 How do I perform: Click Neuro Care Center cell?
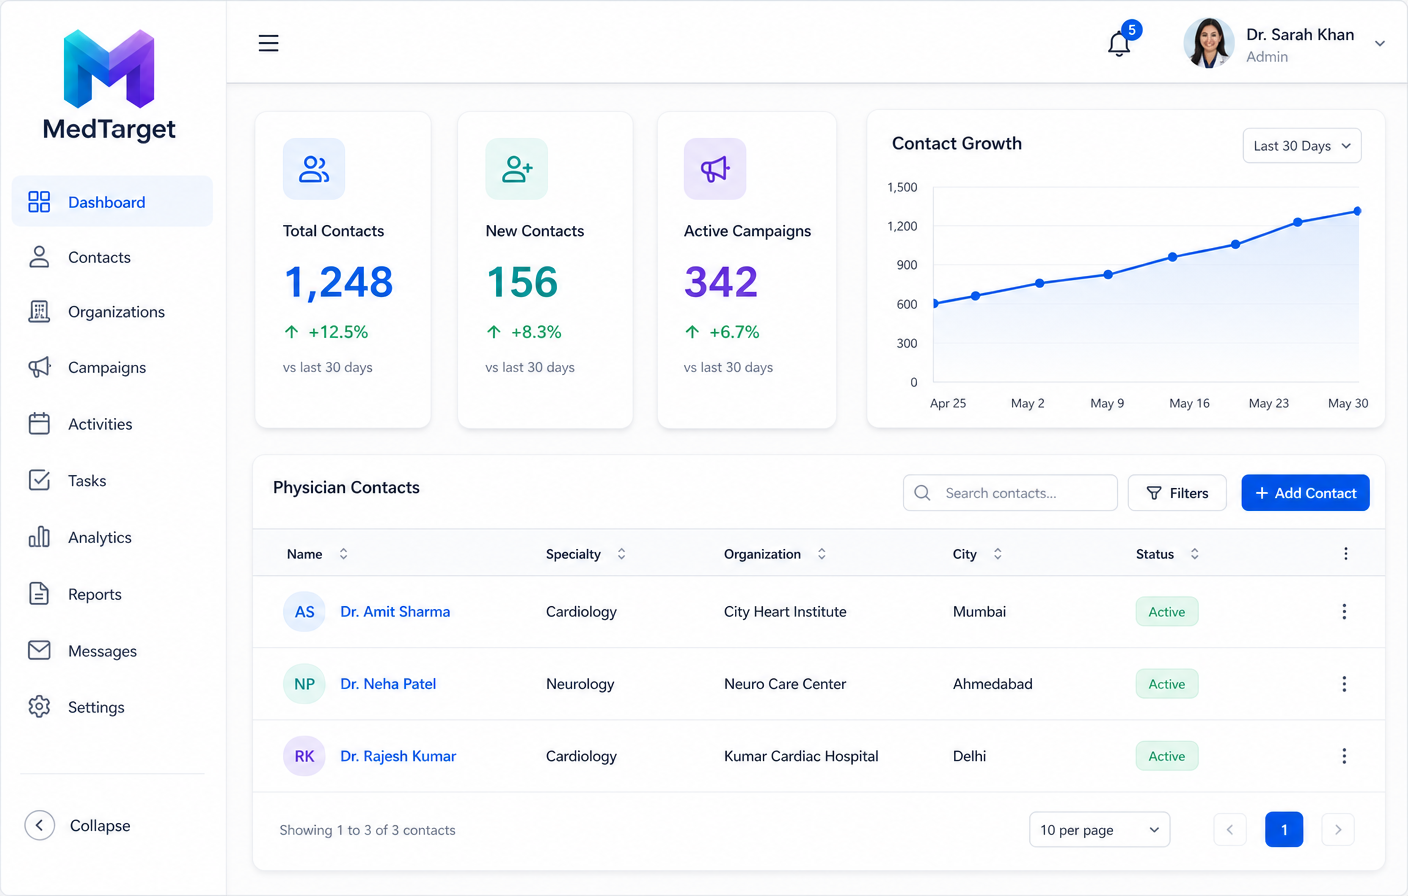(785, 684)
